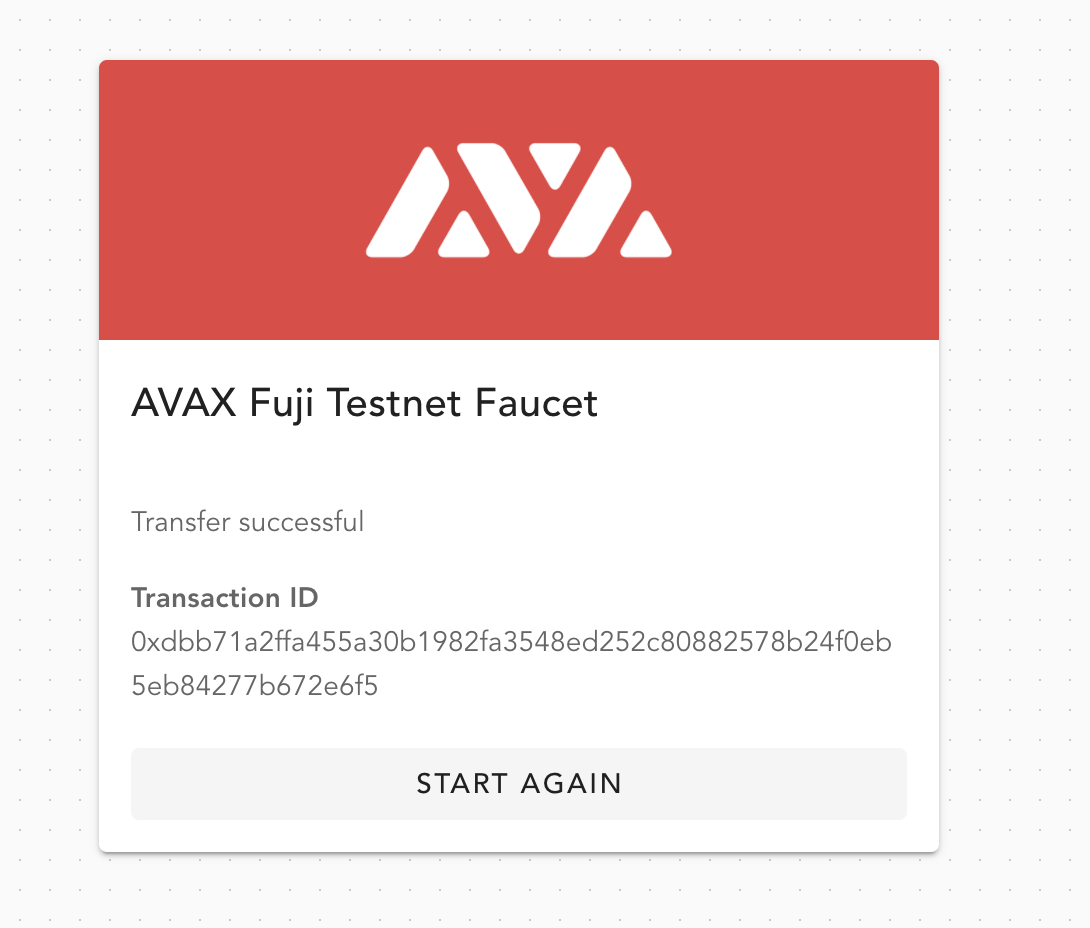
Task: Click the rightmost triangle of the logo
Action: [646, 236]
